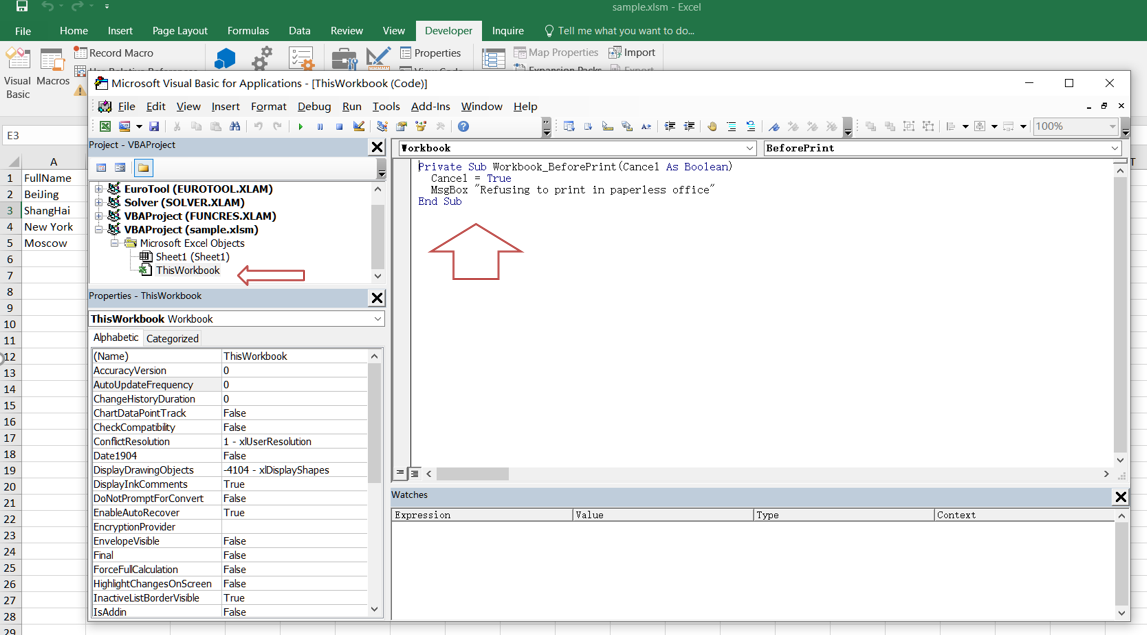This screenshot has width=1147, height=635.
Task: Click the Find binoculars icon
Action: pyautogui.click(x=235, y=127)
